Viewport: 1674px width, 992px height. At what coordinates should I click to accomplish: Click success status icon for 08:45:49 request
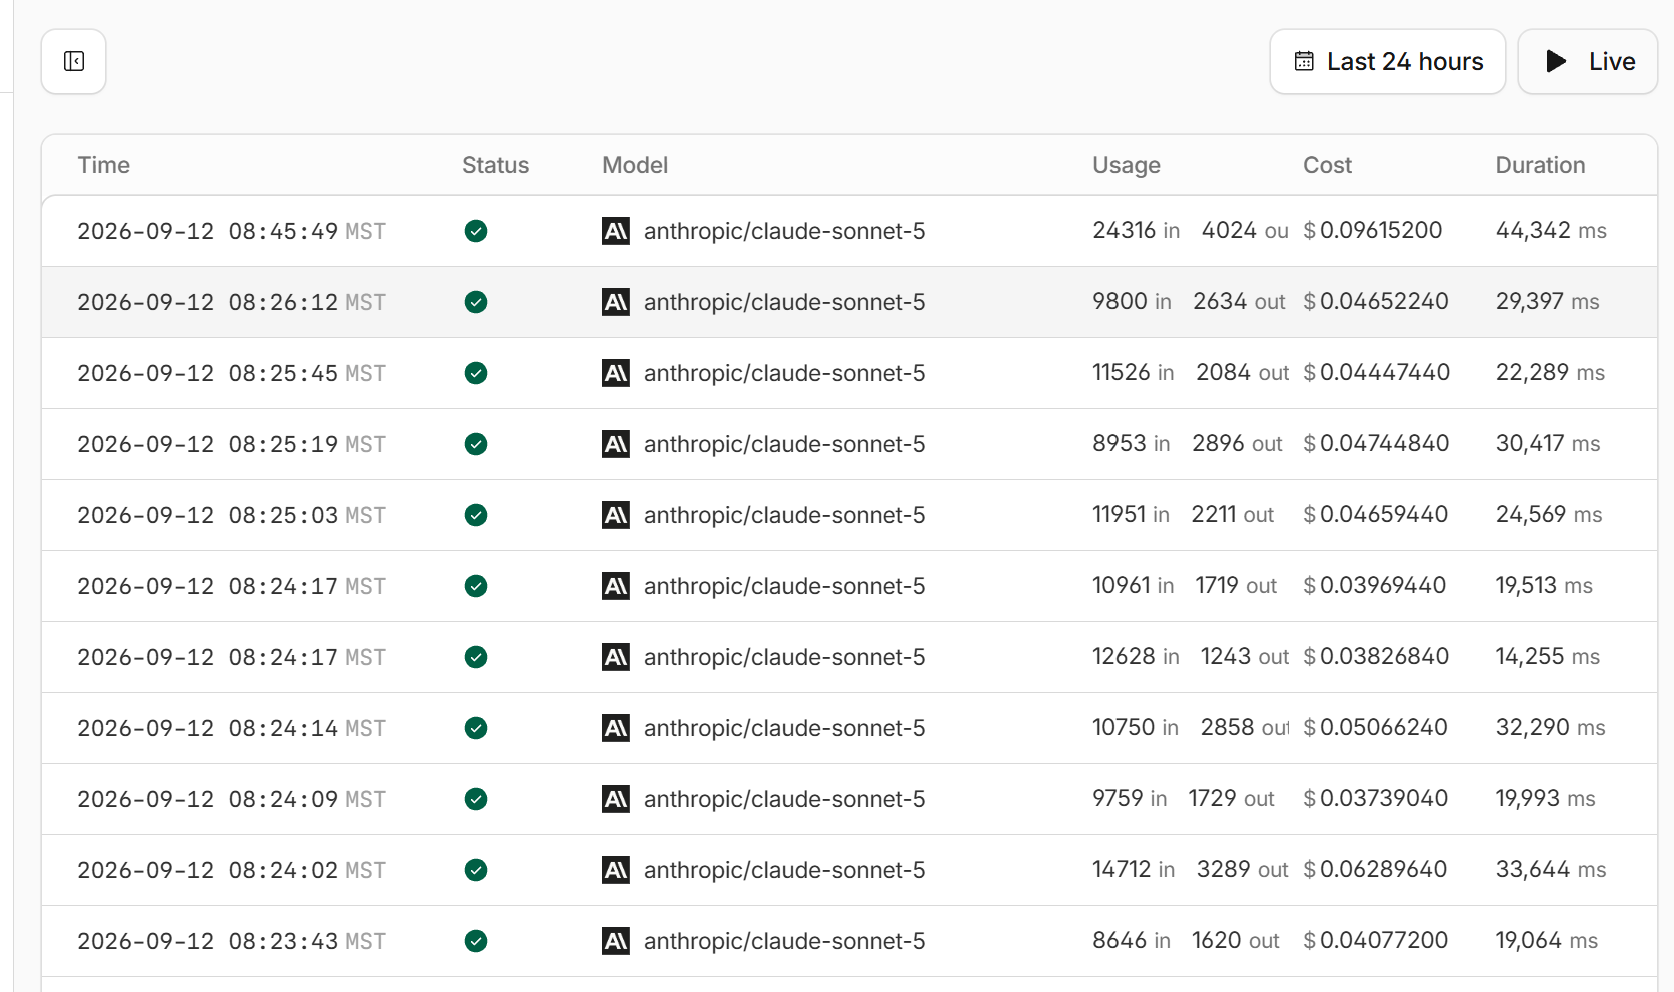(x=476, y=231)
